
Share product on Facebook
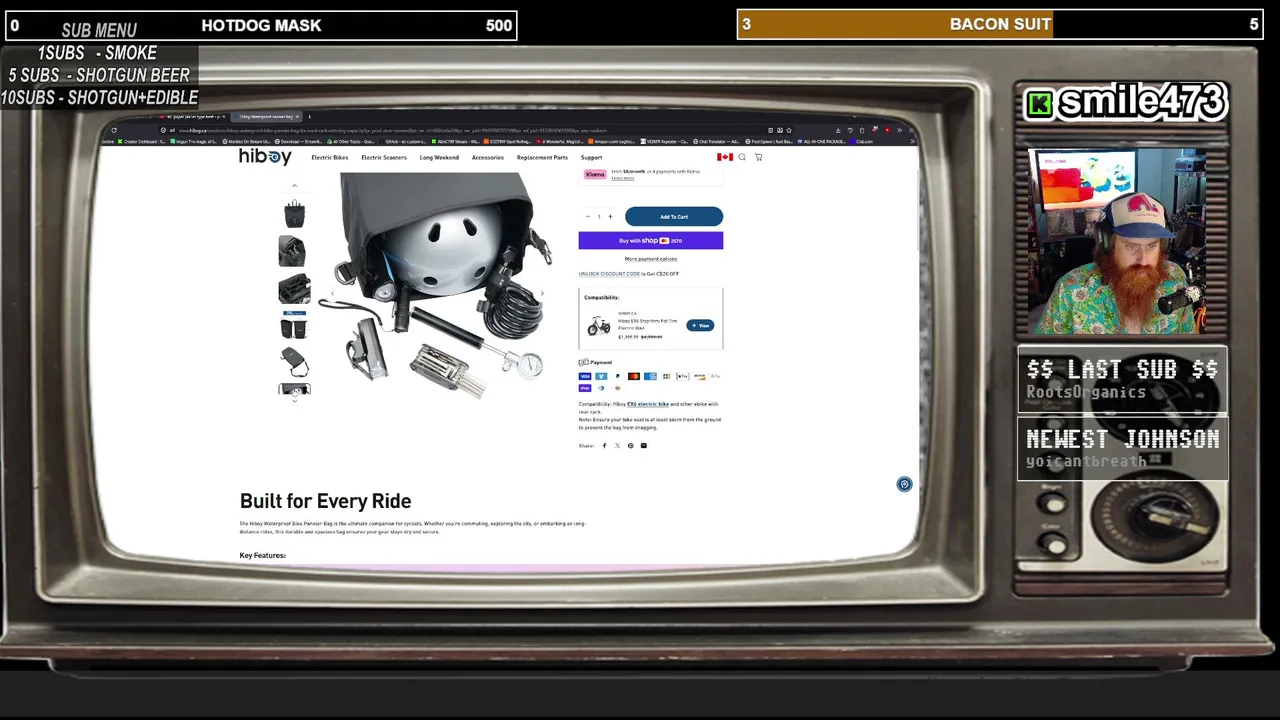pyautogui.click(x=604, y=446)
